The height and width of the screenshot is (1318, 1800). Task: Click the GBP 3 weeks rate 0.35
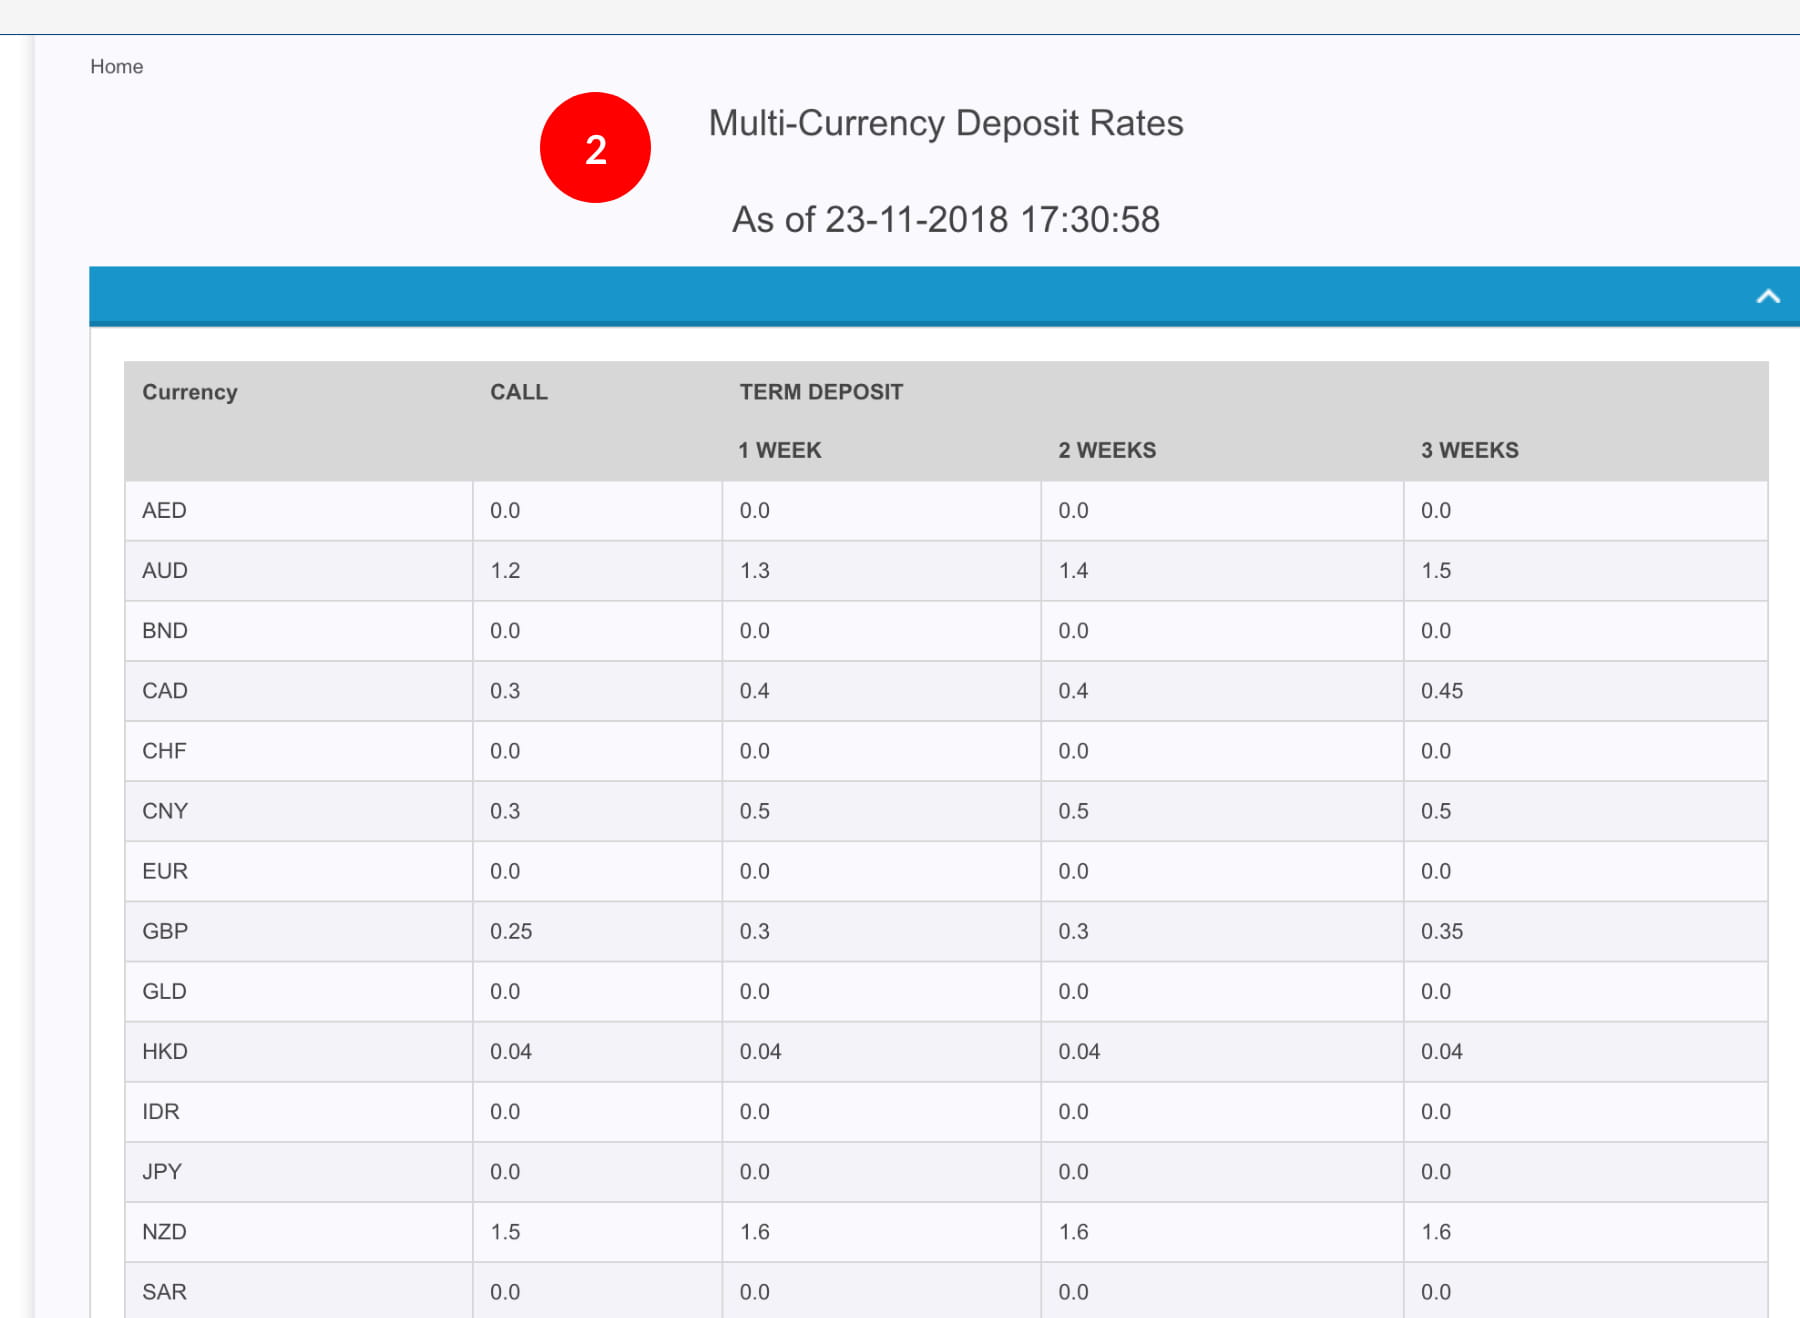[1441, 931]
